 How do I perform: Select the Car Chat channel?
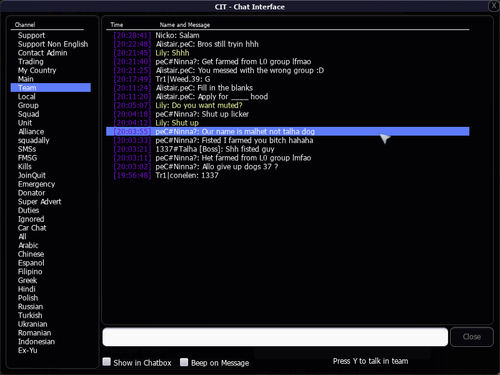32,228
